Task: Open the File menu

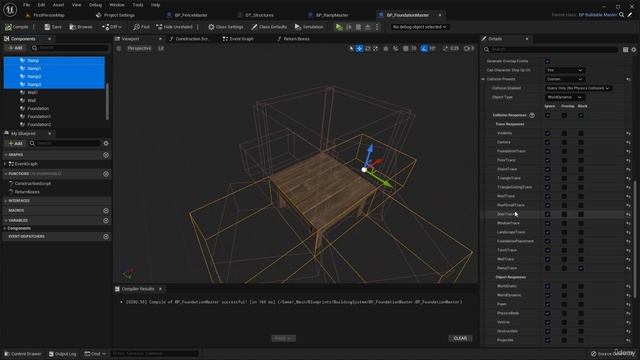Action: [x=27, y=5]
